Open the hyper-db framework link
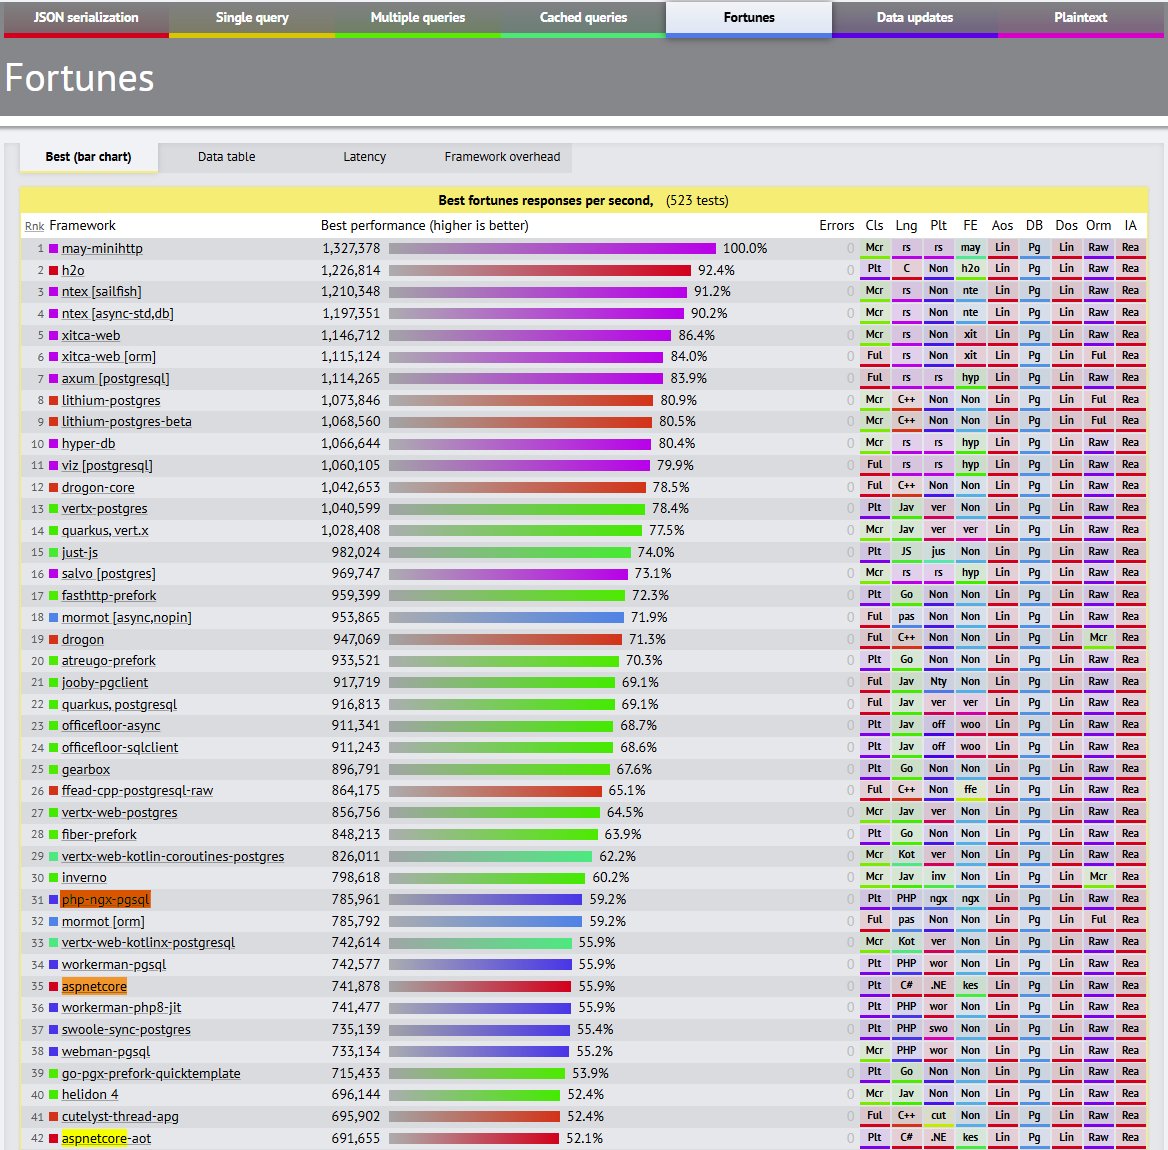Image resolution: width=1168 pixels, height=1150 pixels. [x=89, y=444]
